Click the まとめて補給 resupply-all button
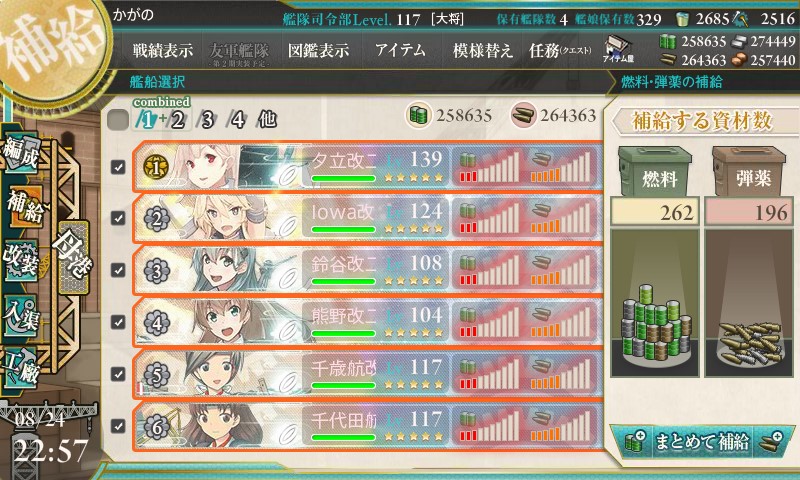The image size is (800, 480). (x=702, y=441)
